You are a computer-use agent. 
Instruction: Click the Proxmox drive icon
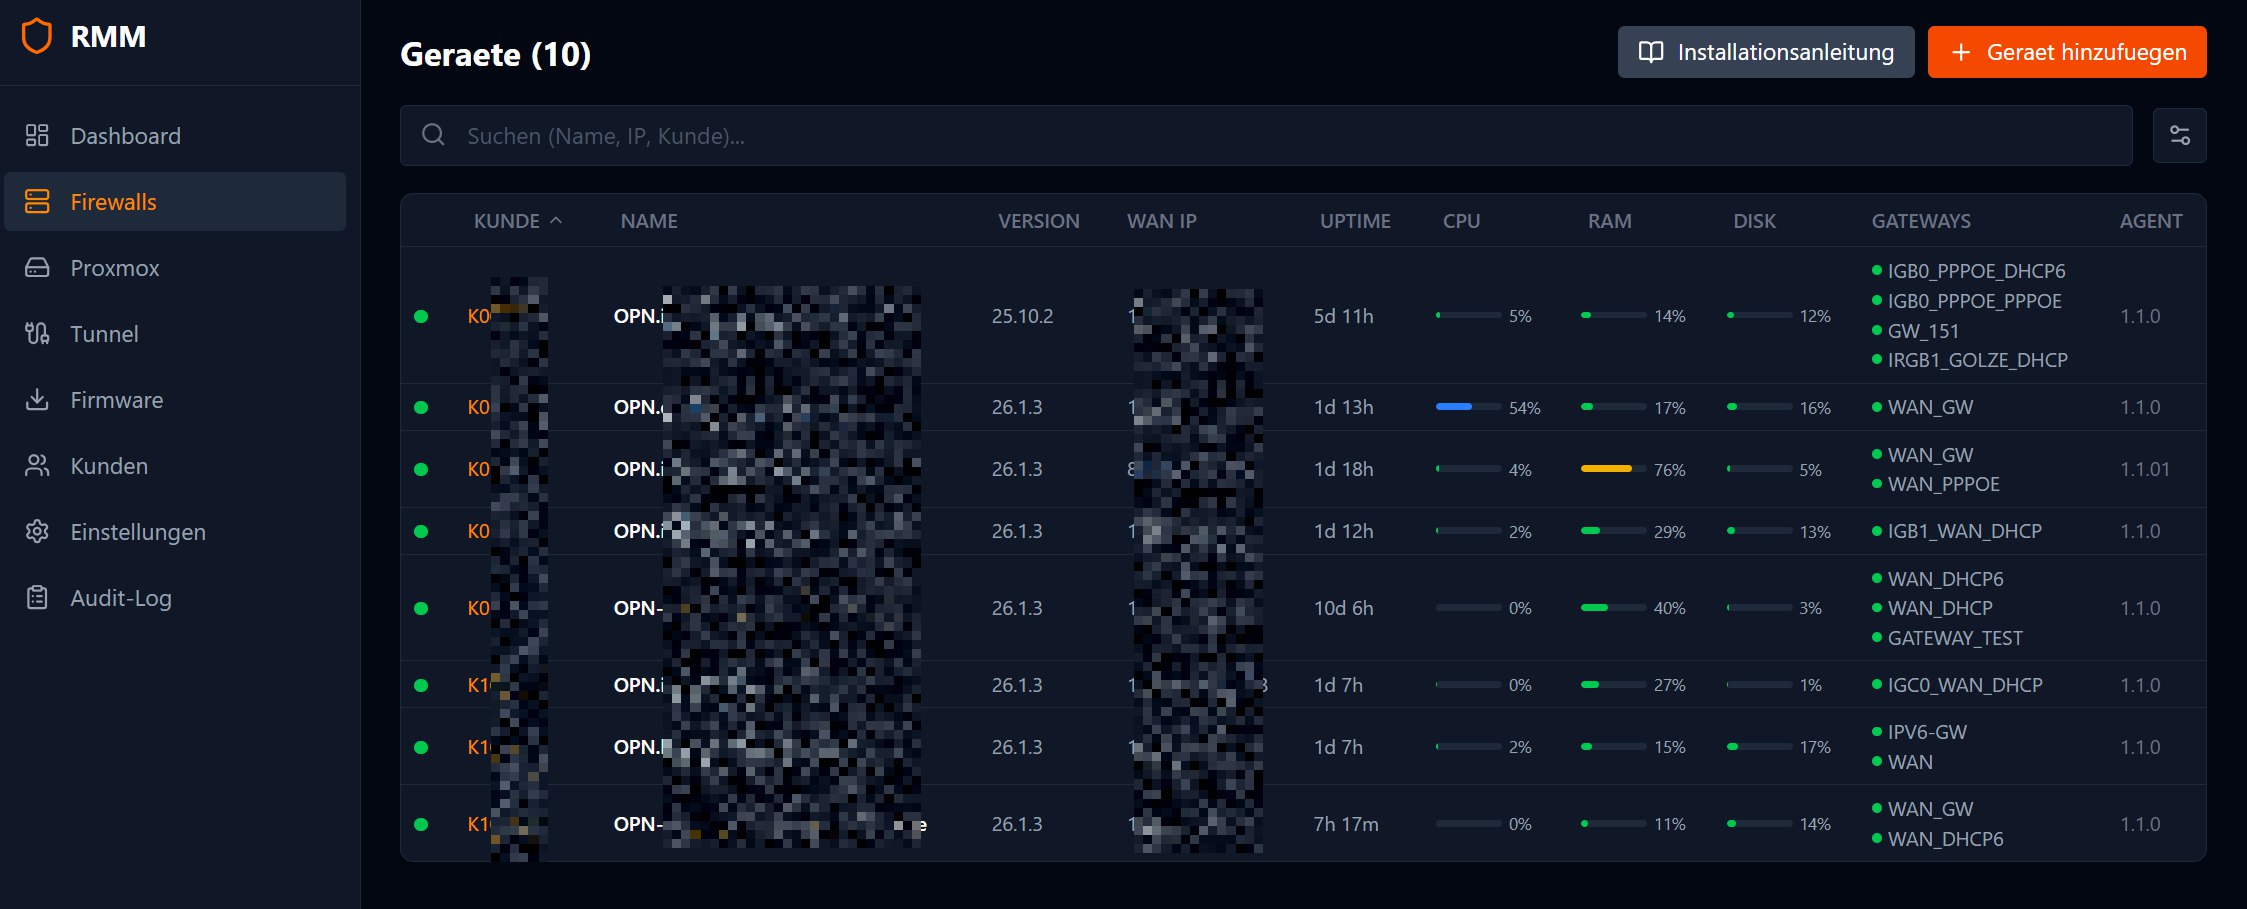(37, 267)
